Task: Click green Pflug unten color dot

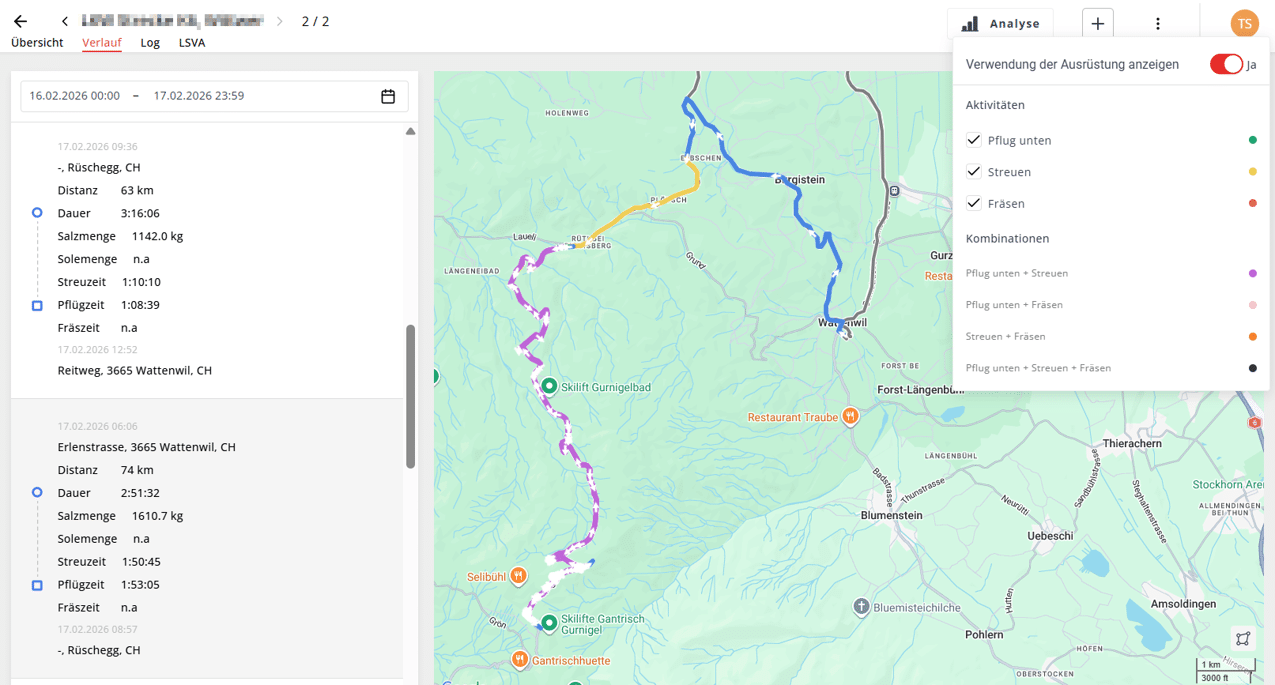Action: click(x=1252, y=141)
